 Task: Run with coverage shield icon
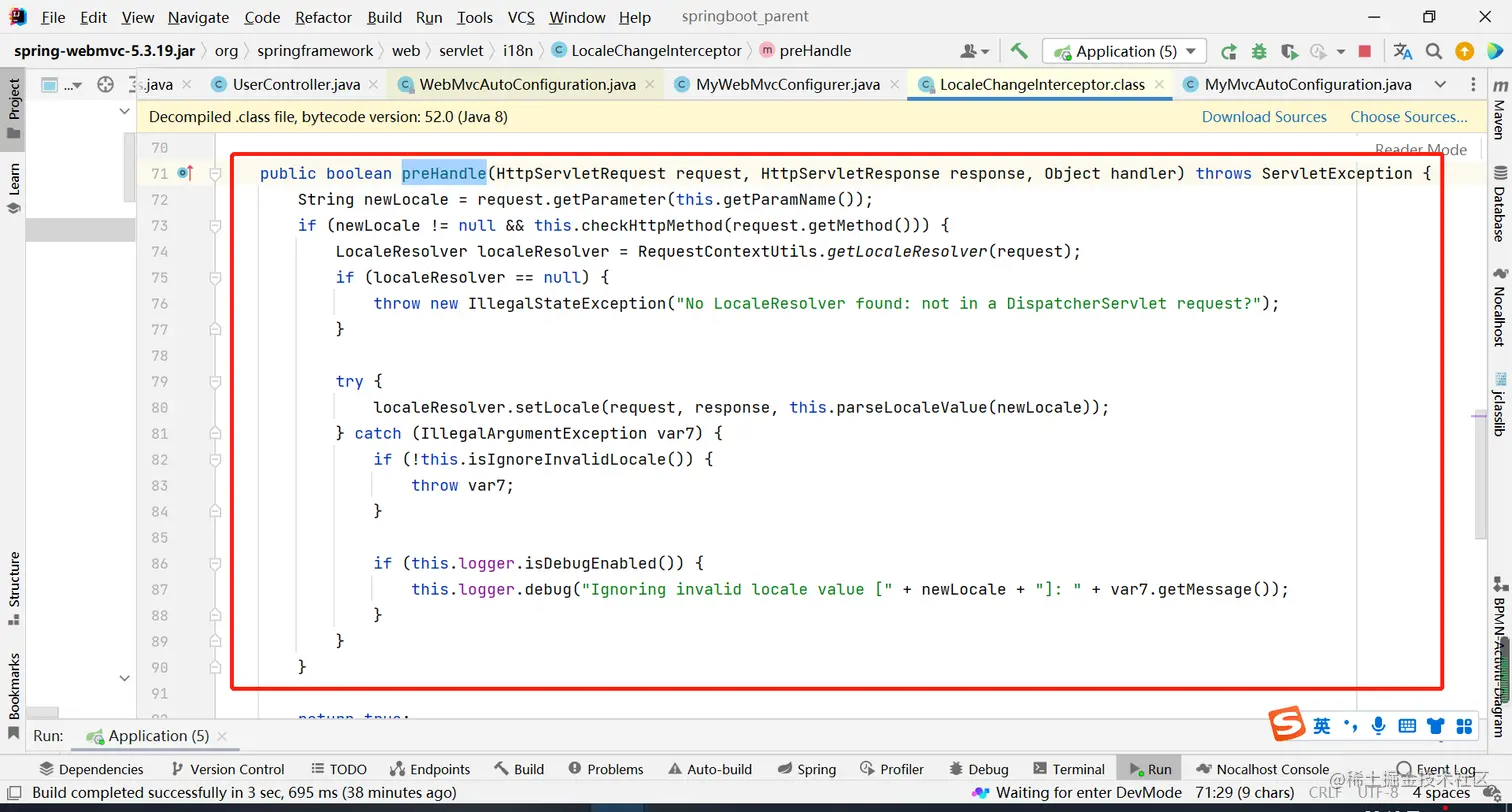[1289, 51]
